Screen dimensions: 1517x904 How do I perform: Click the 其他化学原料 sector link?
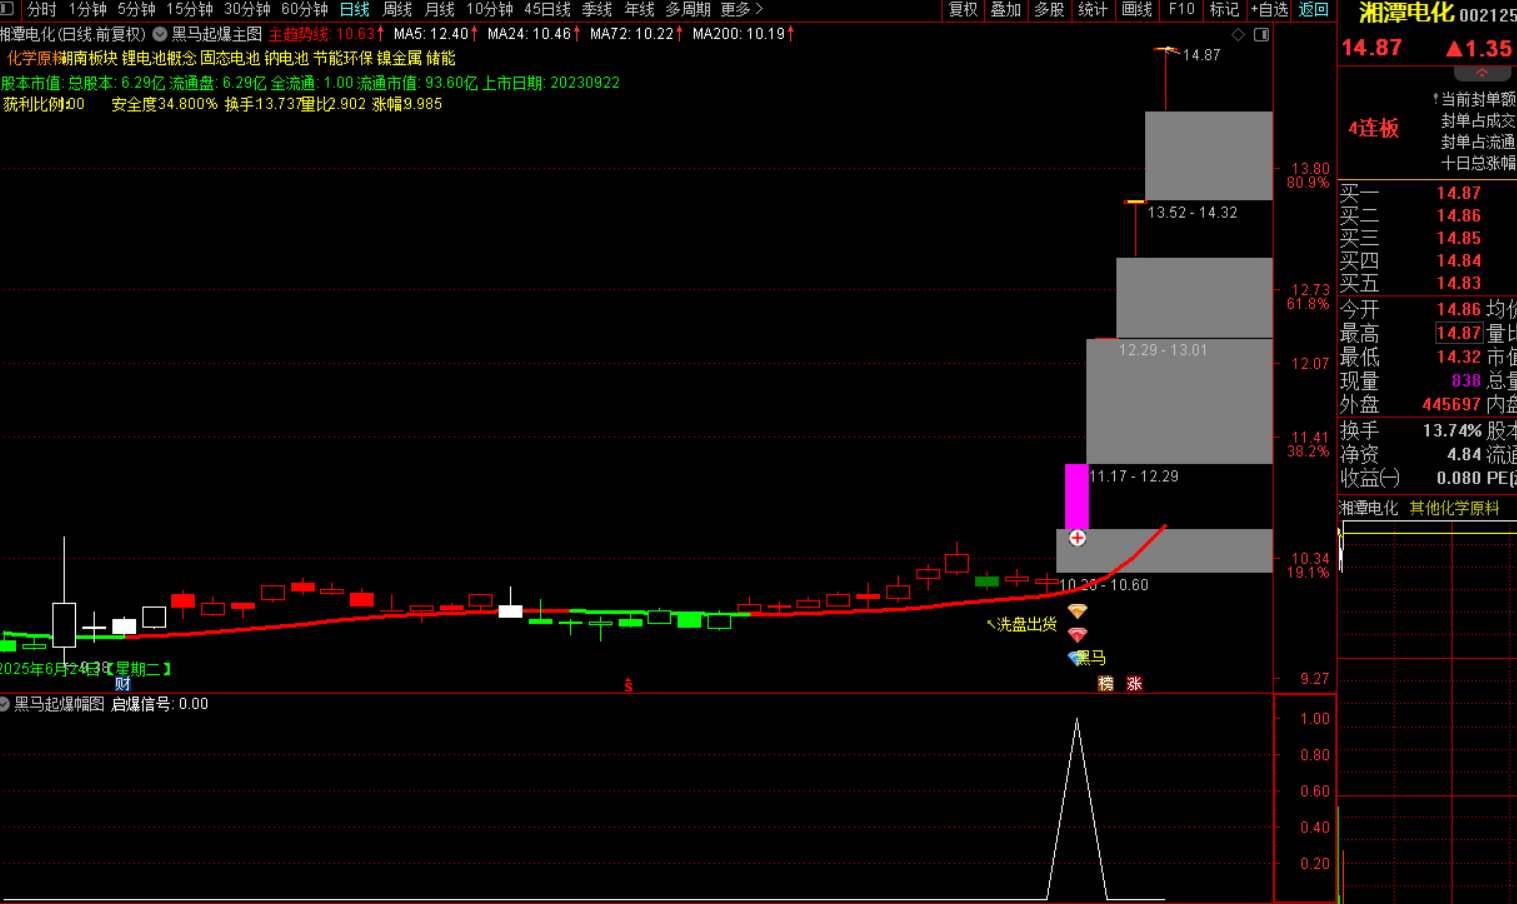coord(1454,508)
